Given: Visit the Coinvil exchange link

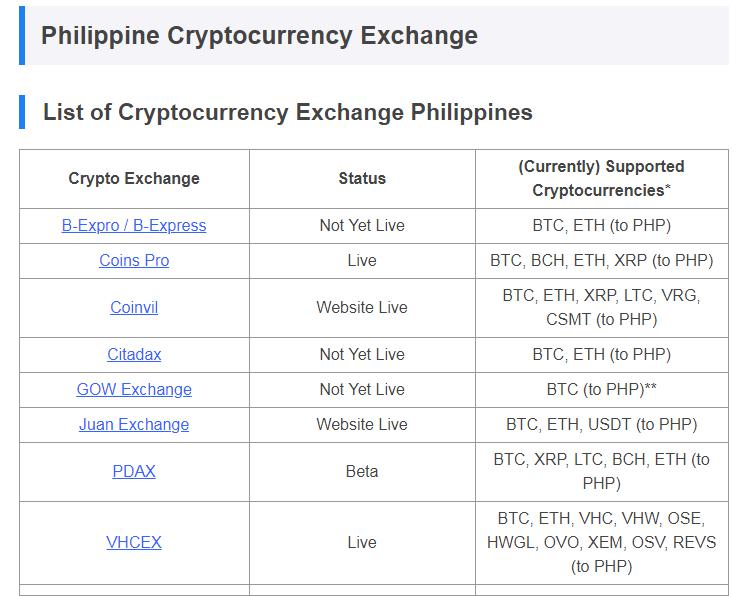Looking at the screenshot, I should click(134, 307).
